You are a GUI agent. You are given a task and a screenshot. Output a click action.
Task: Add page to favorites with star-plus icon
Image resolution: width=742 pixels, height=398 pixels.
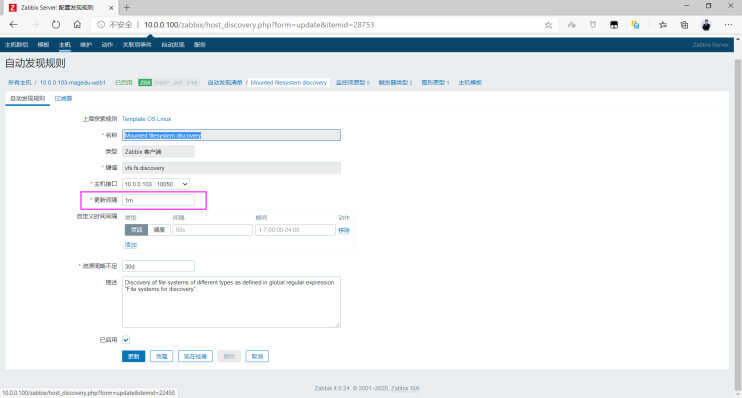click(x=548, y=25)
